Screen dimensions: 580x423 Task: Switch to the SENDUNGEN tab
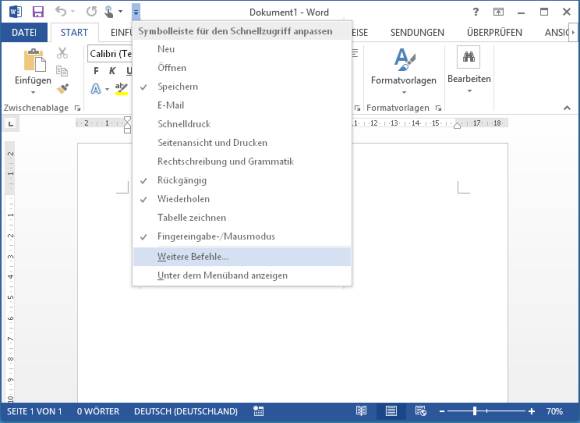pyautogui.click(x=417, y=33)
